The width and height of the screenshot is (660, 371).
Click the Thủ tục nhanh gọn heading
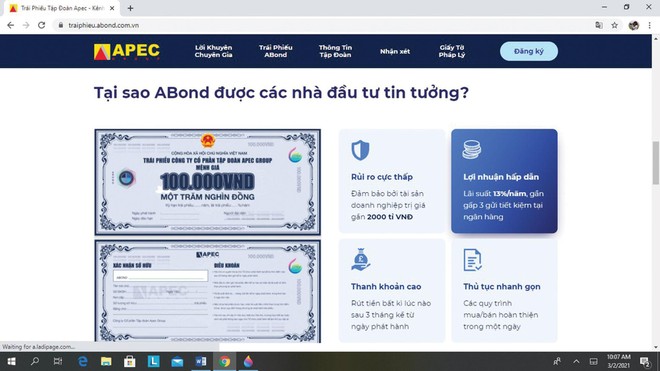pyautogui.click(x=502, y=286)
